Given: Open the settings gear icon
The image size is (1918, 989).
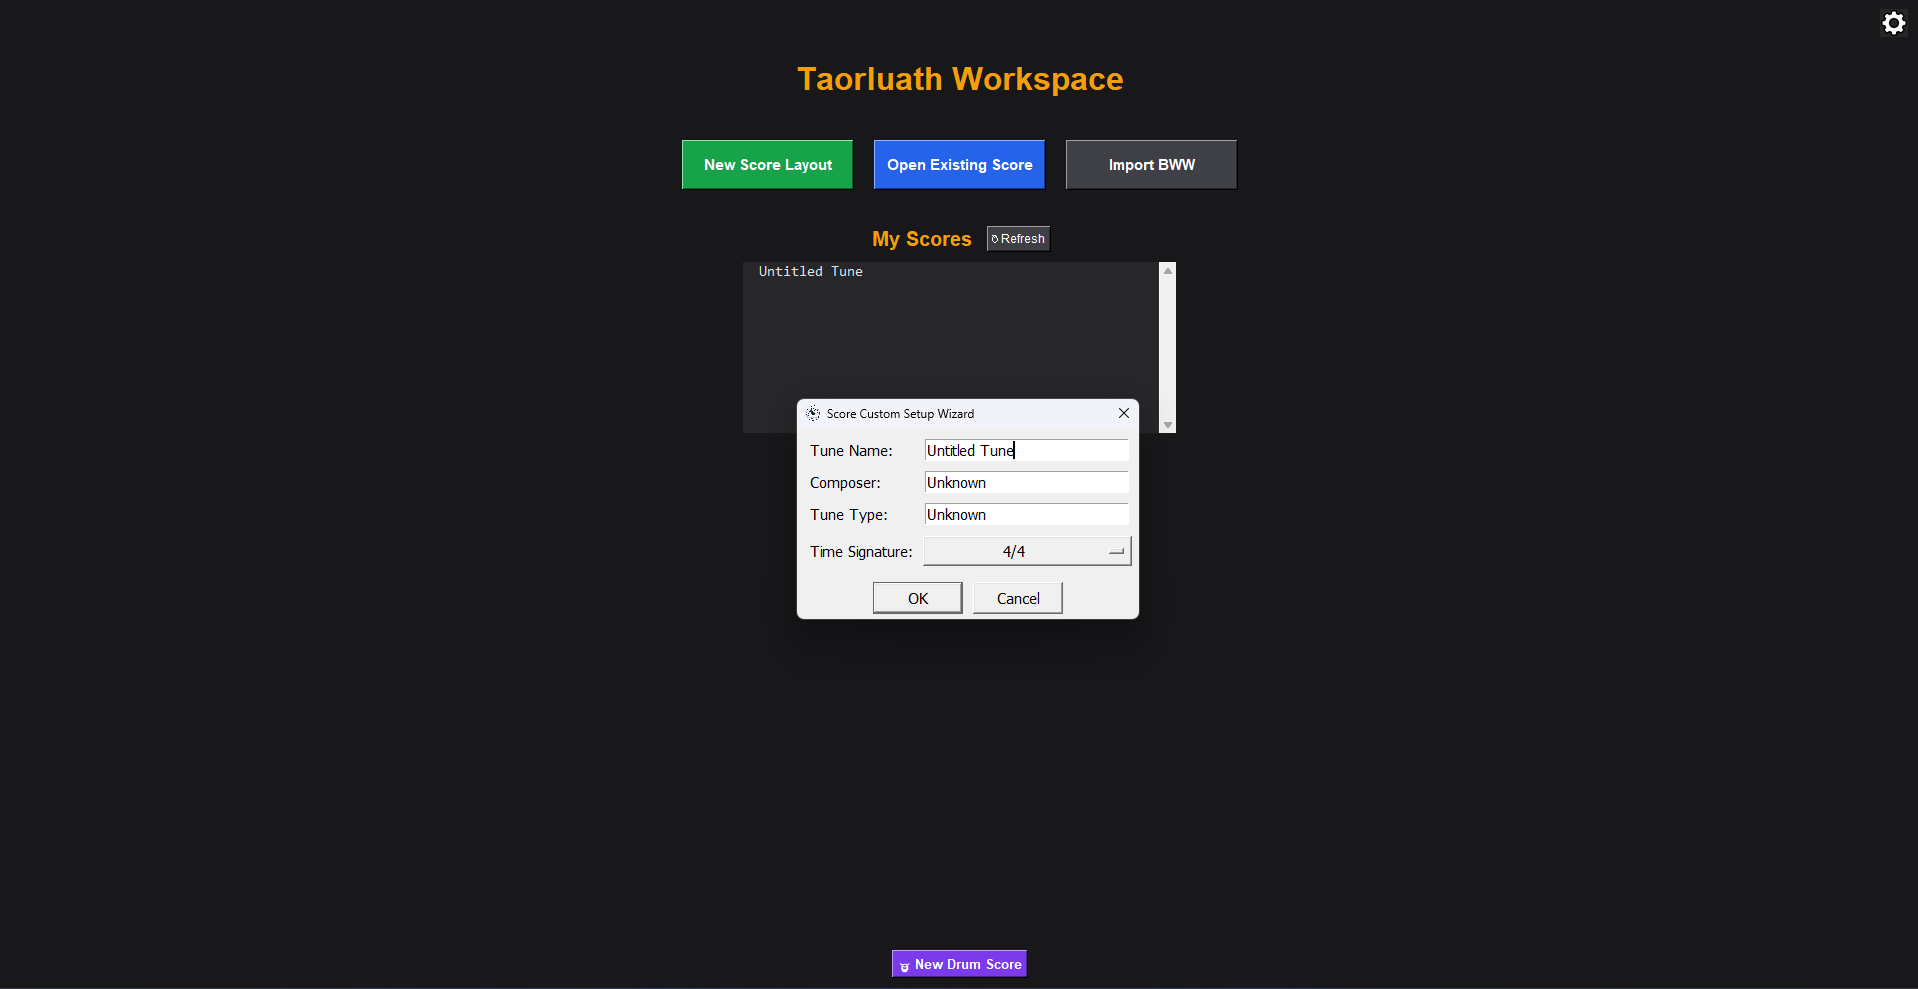Looking at the screenshot, I should [x=1893, y=23].
